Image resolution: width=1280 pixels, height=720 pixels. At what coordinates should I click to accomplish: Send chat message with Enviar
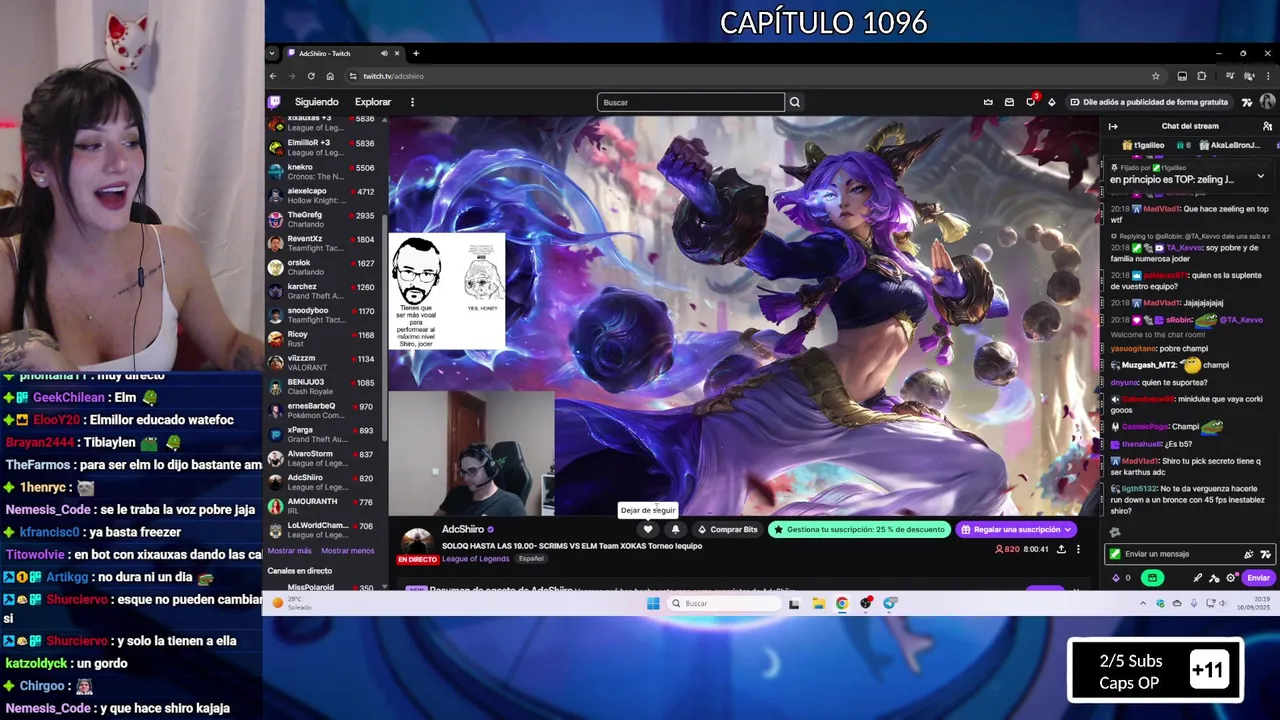point(1258,578)
